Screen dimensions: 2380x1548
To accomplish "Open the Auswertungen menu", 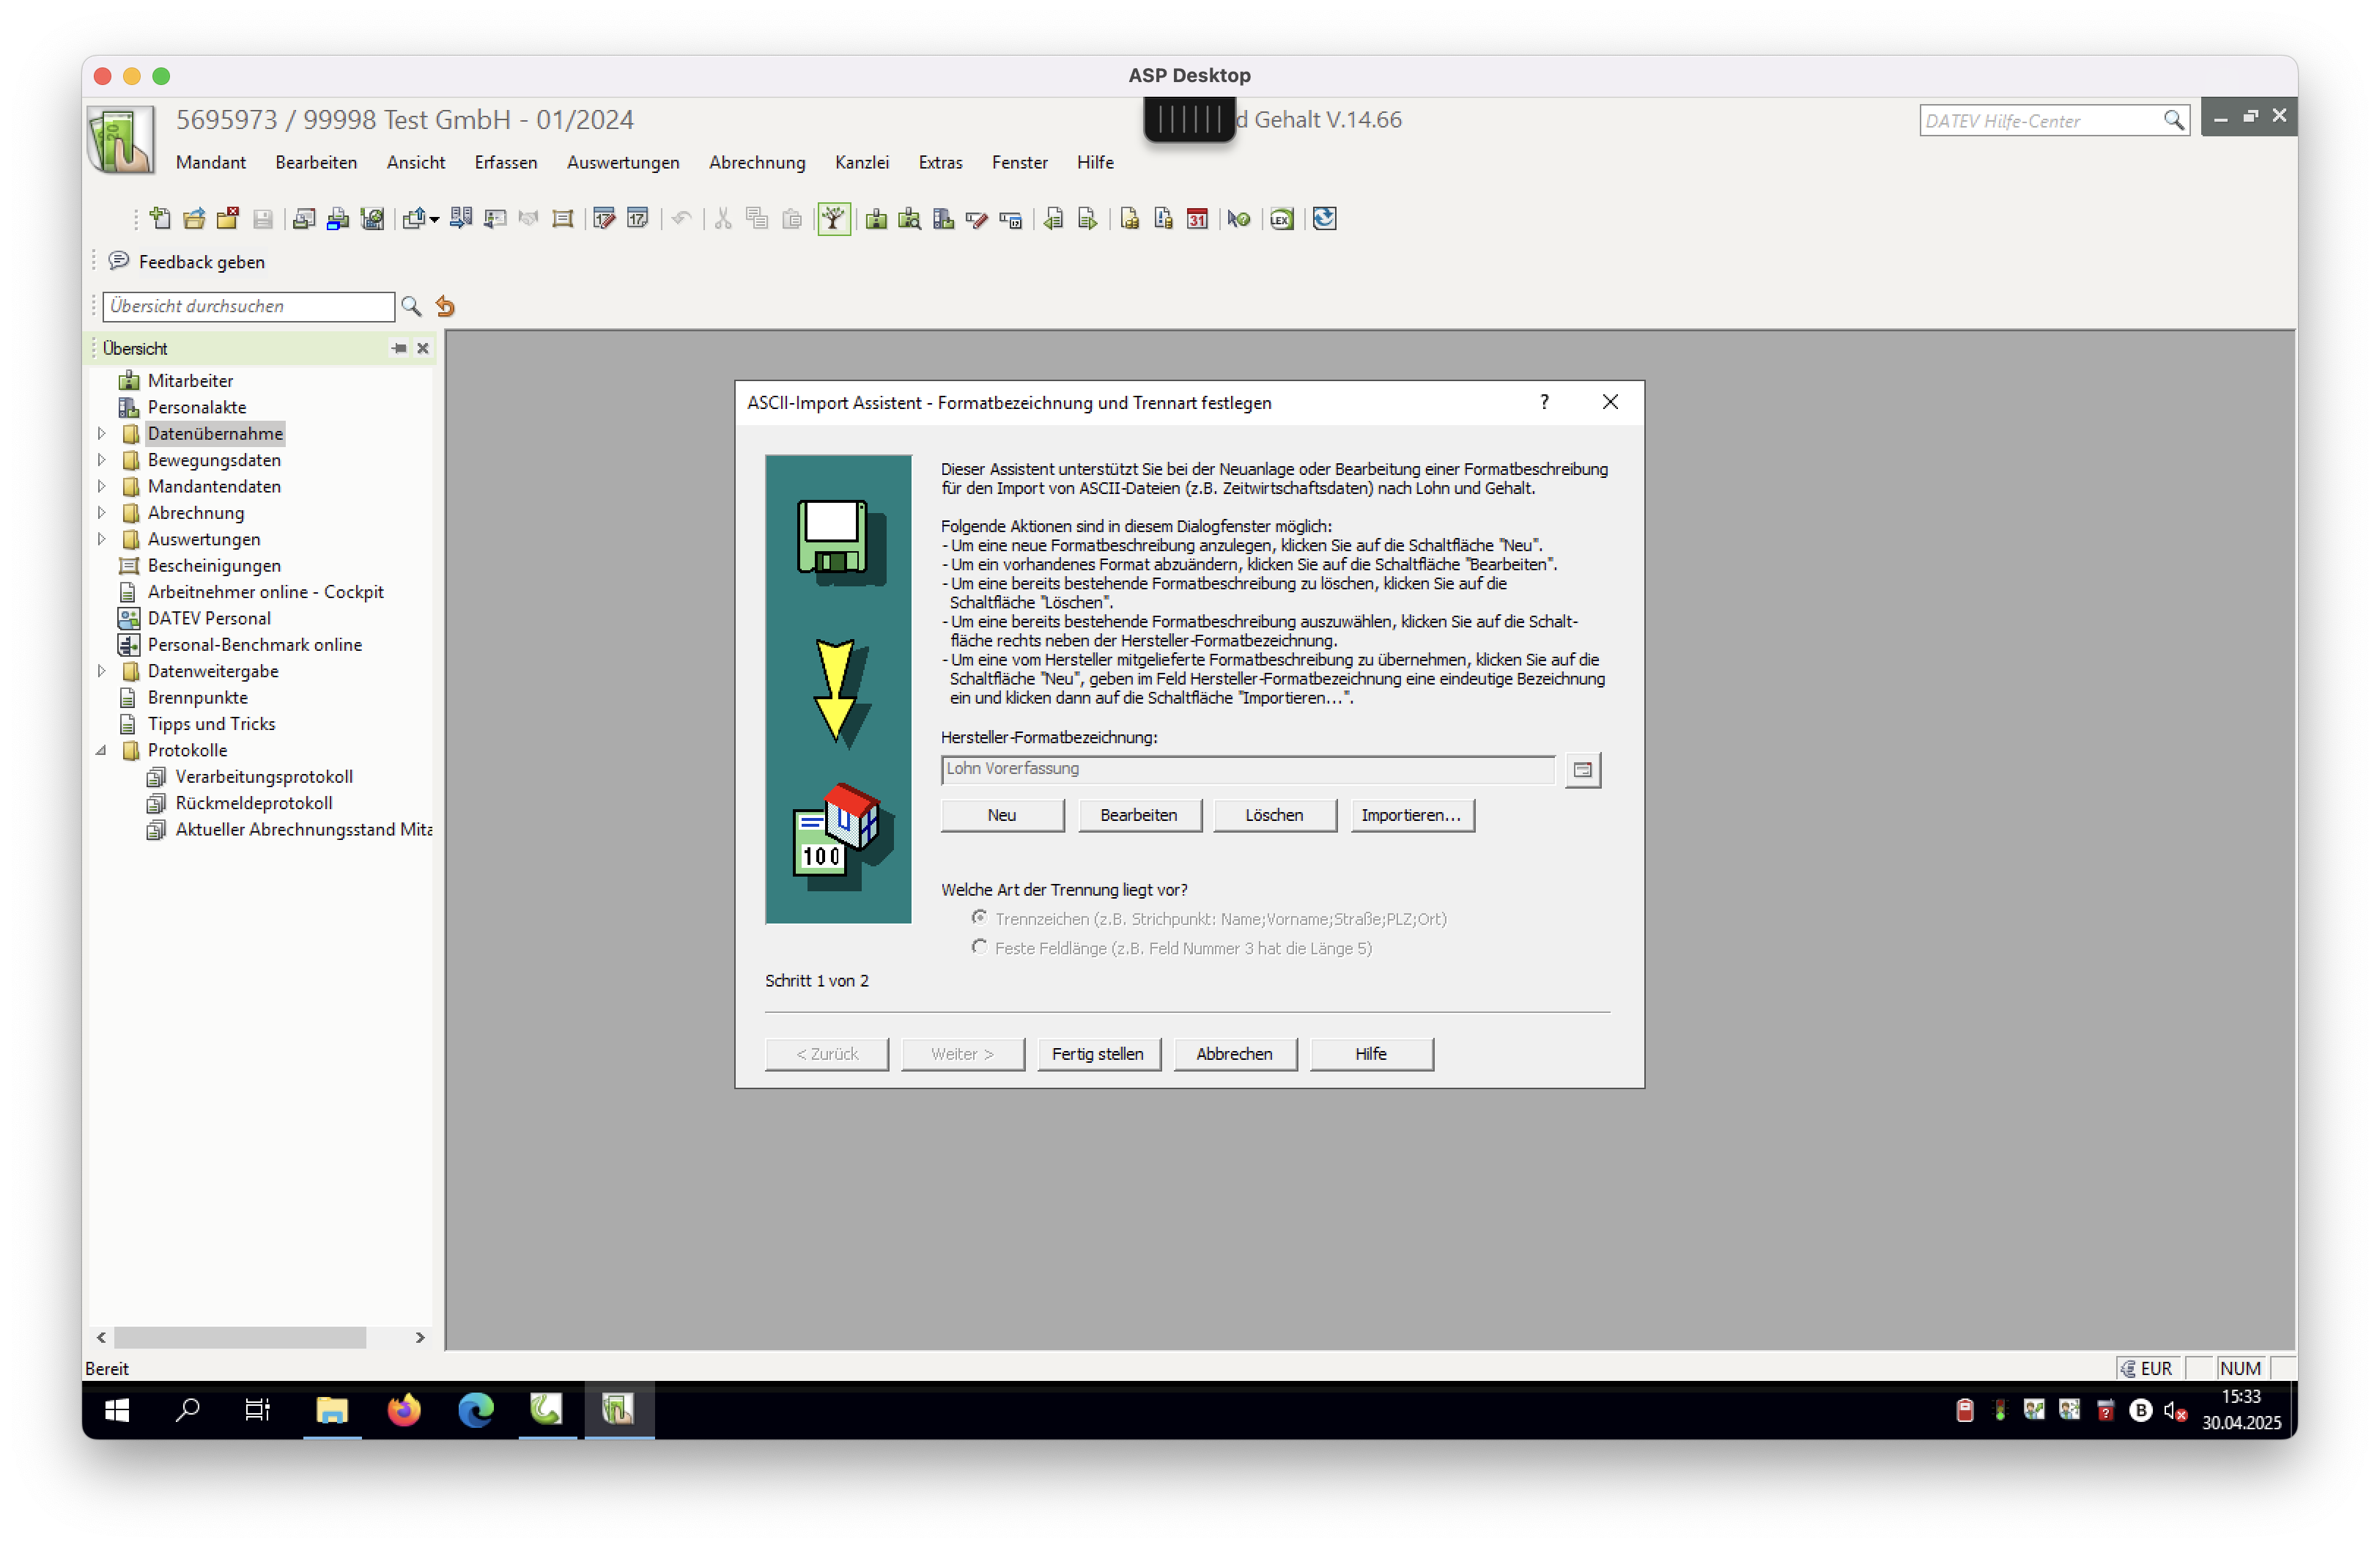I will (622, 162).
